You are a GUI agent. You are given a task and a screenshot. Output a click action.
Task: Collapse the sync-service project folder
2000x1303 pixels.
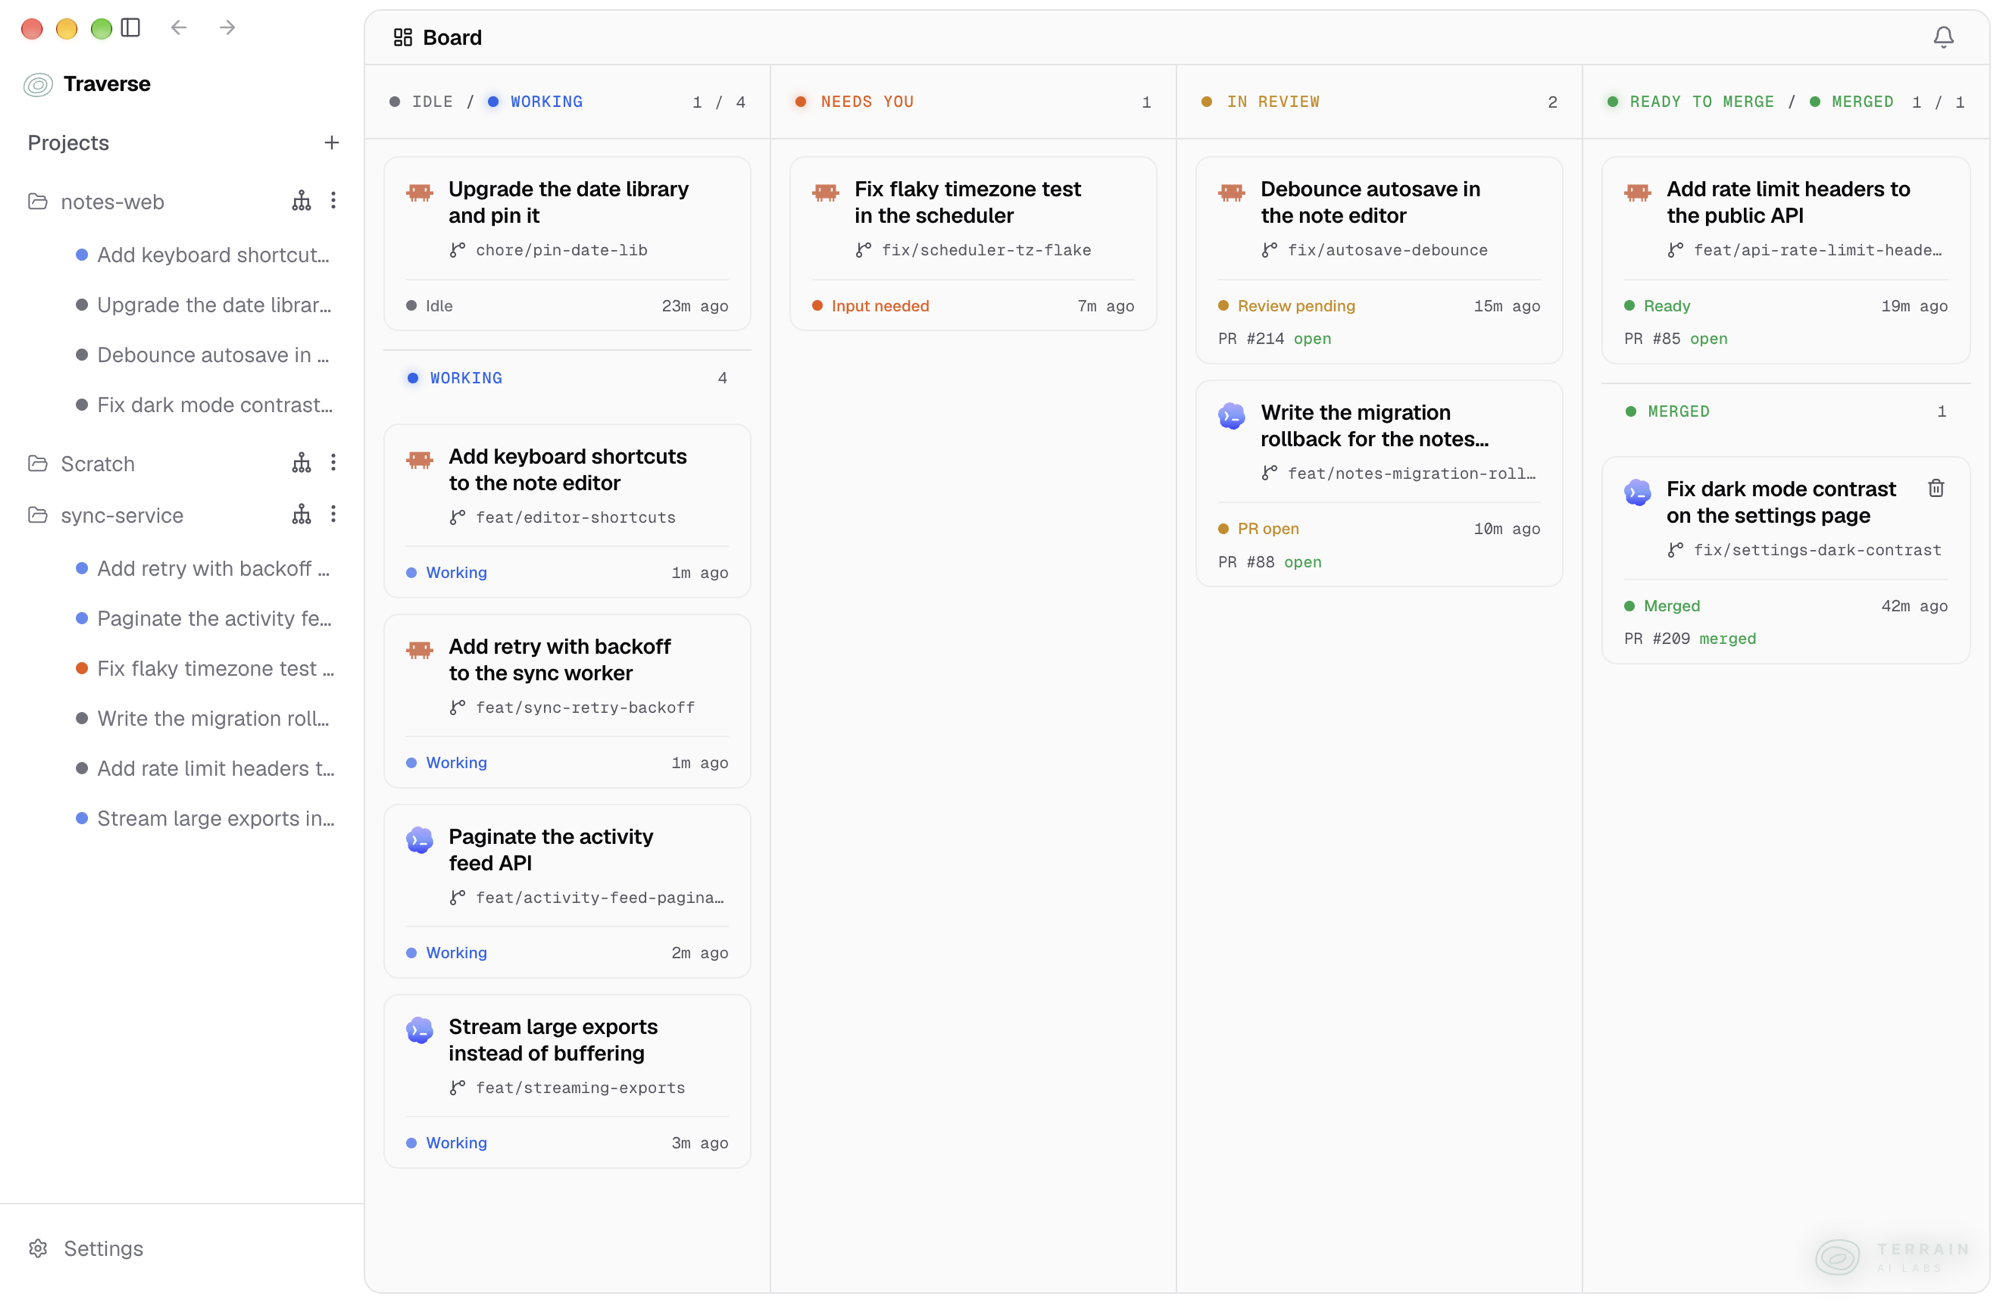click(38, 515)
